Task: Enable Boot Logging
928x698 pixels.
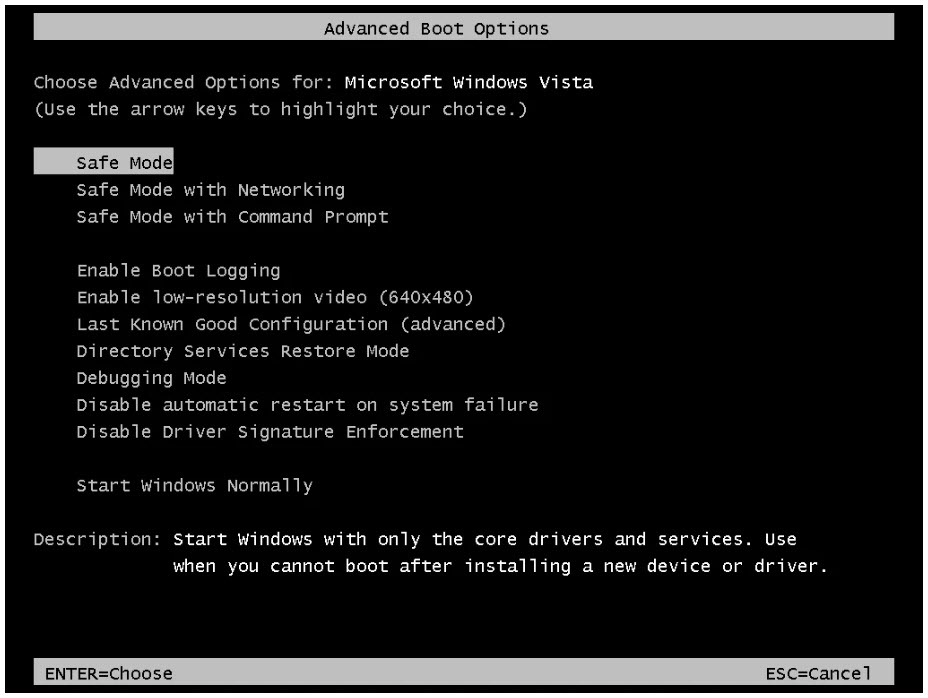Action: (x=178, y=270)
